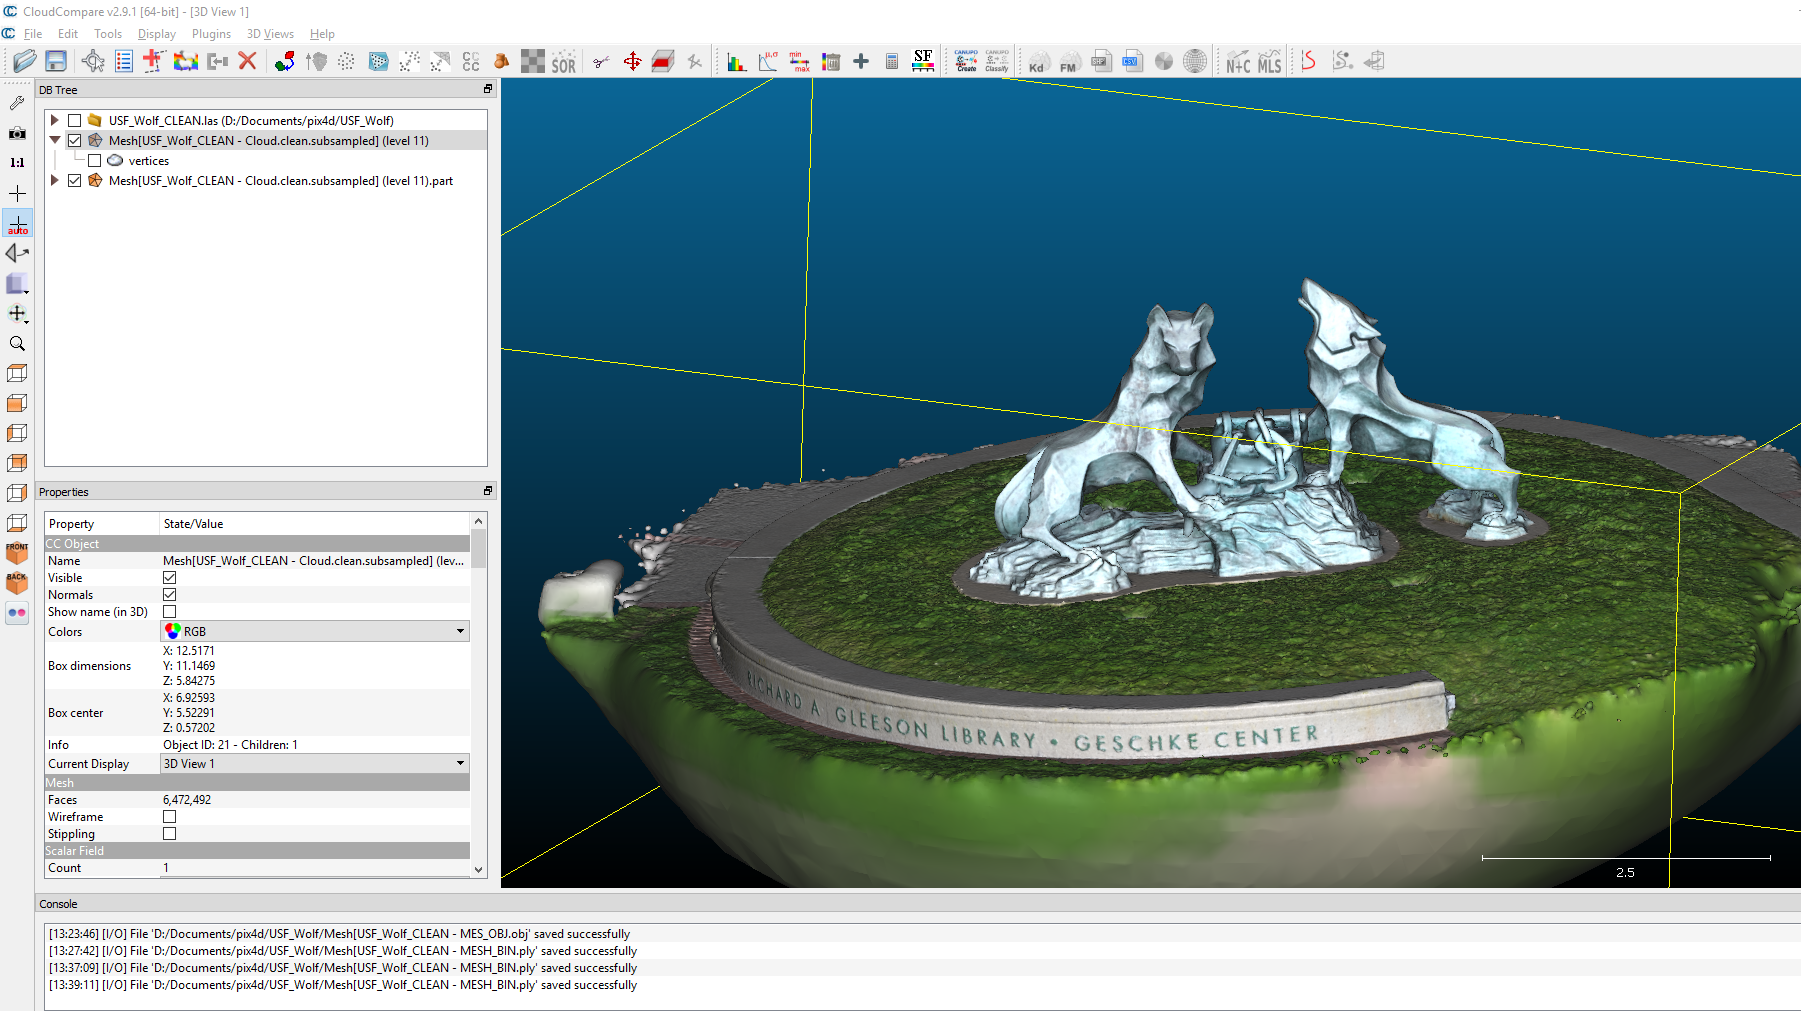Viewport: 1801px width, 1011px height.
Task: Click the camera icon in left sidebar
Action: click(x=17, y=132)
